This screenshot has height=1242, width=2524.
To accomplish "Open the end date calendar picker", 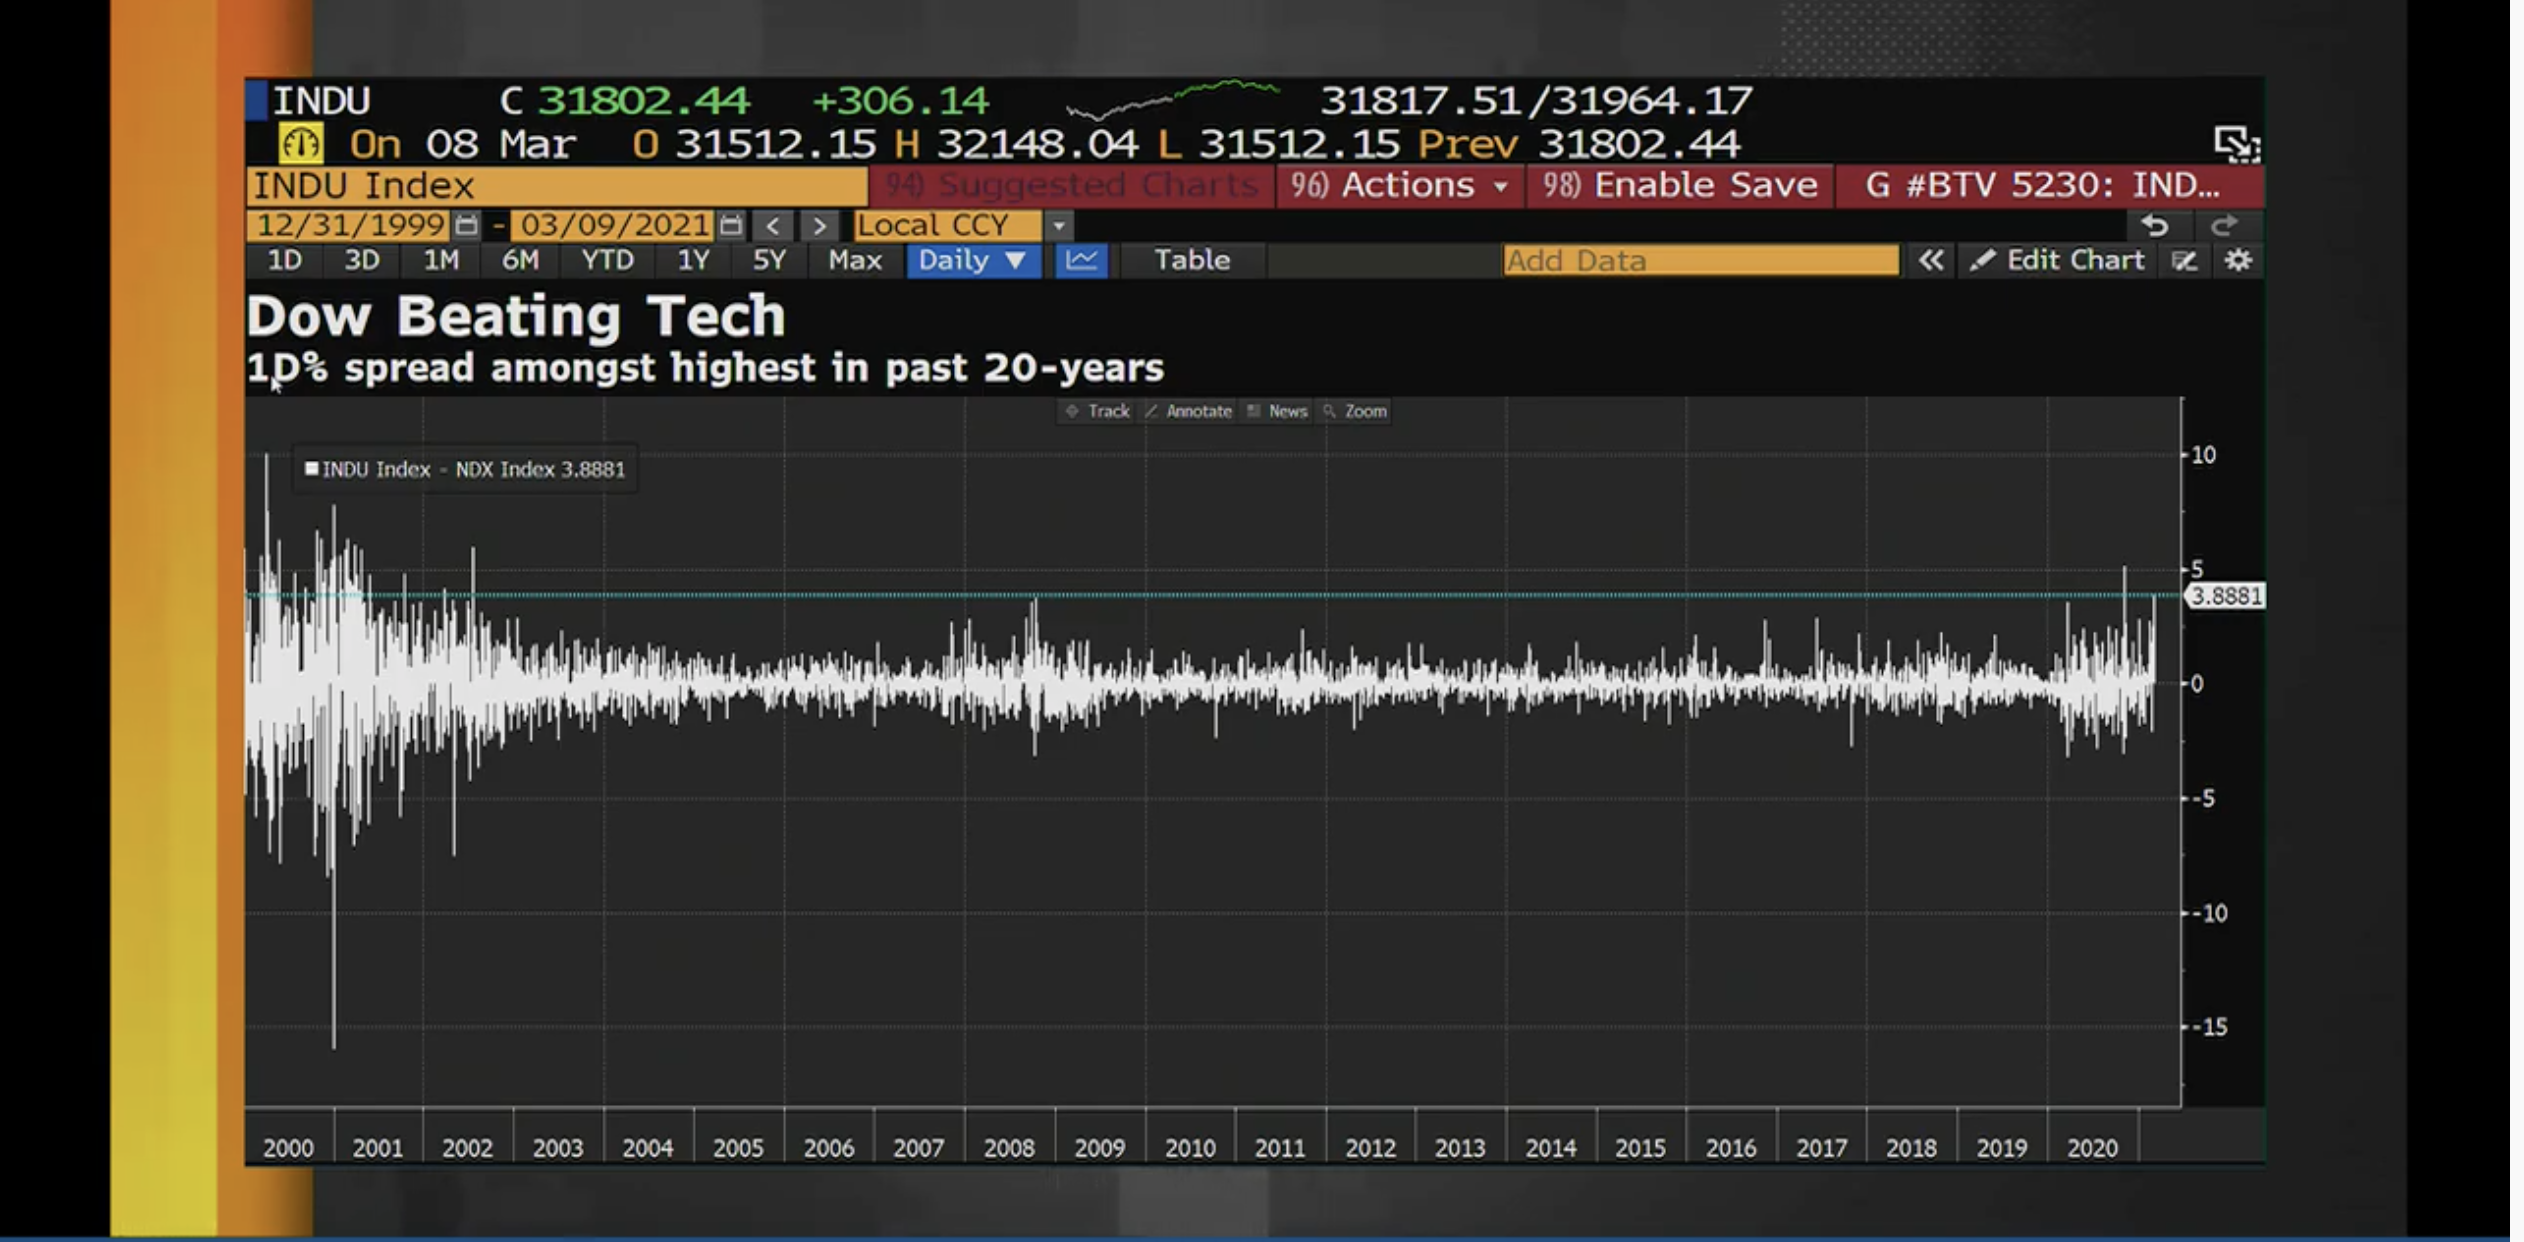I will (x=731, y=225).
